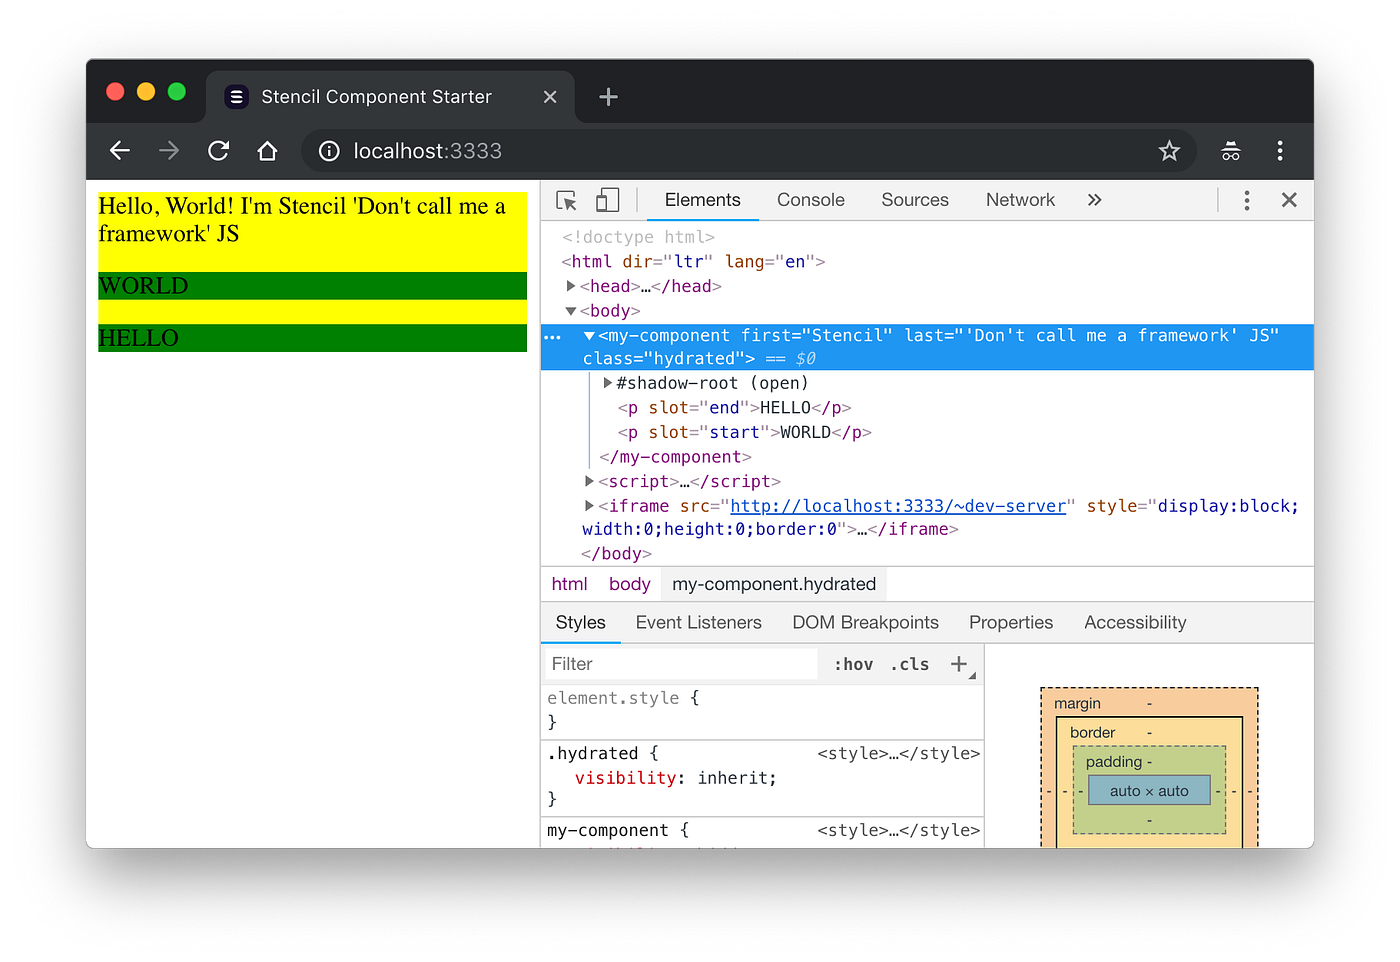View site information icon in address bar
1400x962 pixels.
click(329, 151)
